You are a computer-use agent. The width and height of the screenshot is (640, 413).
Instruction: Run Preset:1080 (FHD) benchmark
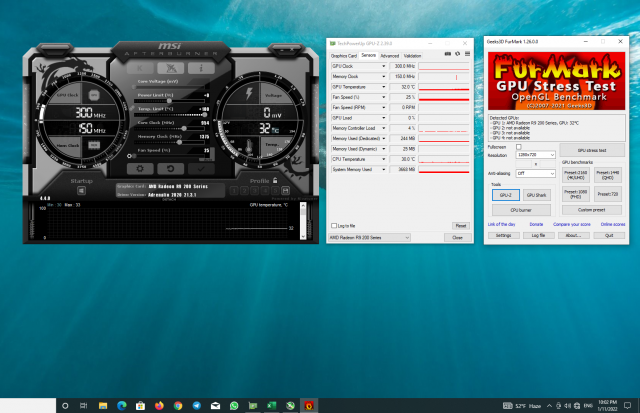[576, 194]
